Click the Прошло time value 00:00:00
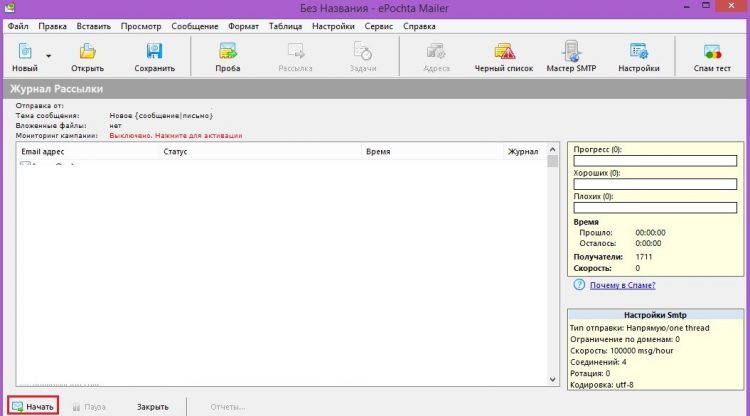The image size is (750, 416). (x=650, y=233)
